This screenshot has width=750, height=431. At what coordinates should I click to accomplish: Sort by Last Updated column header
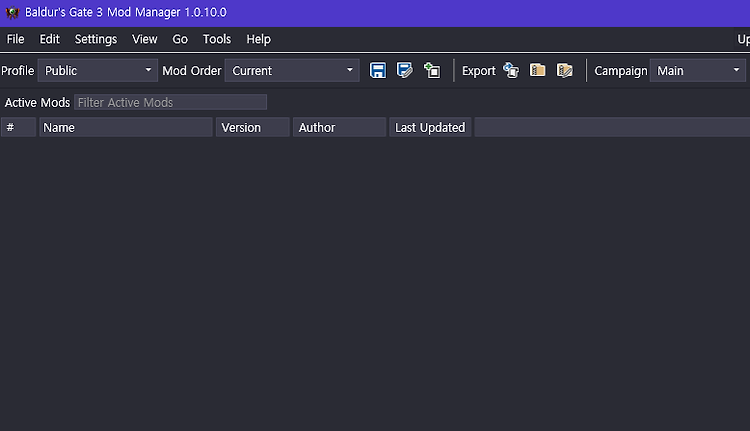(430, 127)
